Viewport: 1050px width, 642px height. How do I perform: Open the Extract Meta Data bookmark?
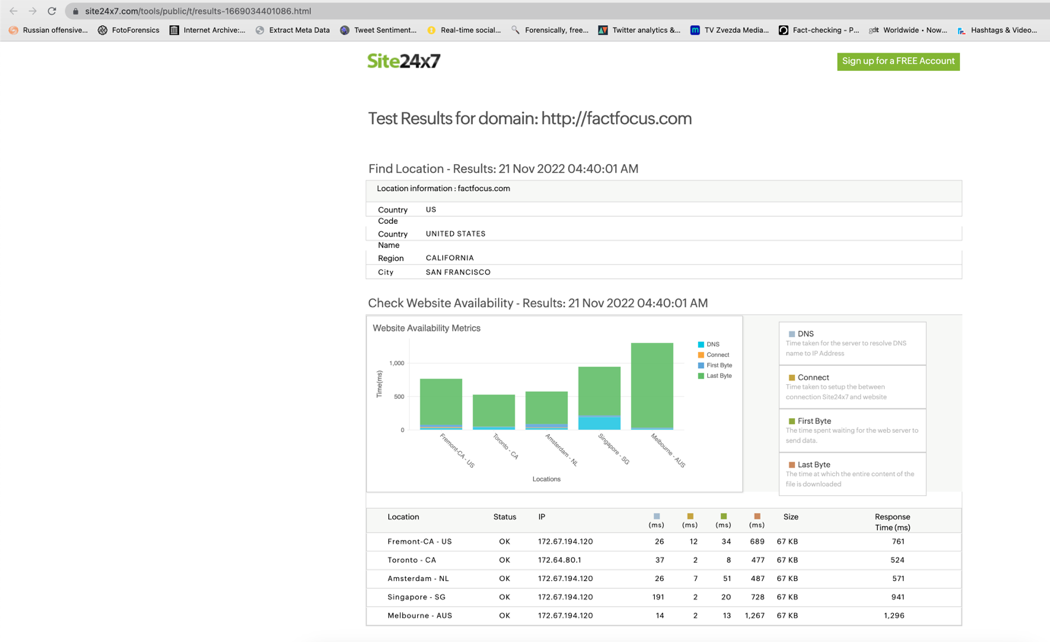293,30
